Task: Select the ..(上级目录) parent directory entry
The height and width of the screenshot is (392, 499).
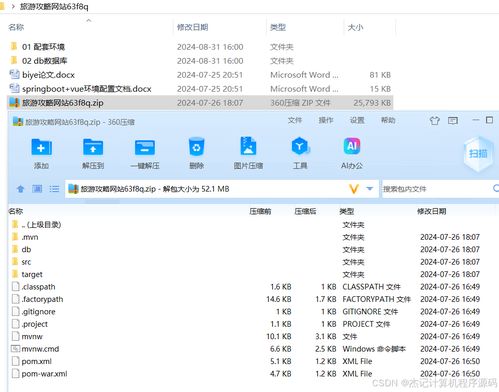Action: point(41,225)
